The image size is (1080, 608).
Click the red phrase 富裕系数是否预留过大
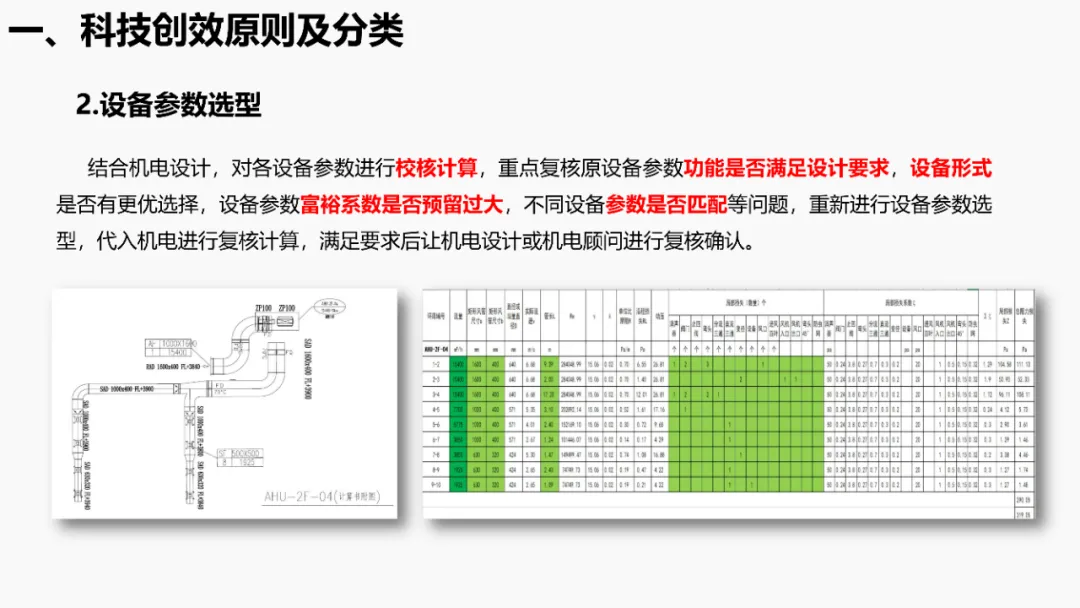click(x=402, y=205)
